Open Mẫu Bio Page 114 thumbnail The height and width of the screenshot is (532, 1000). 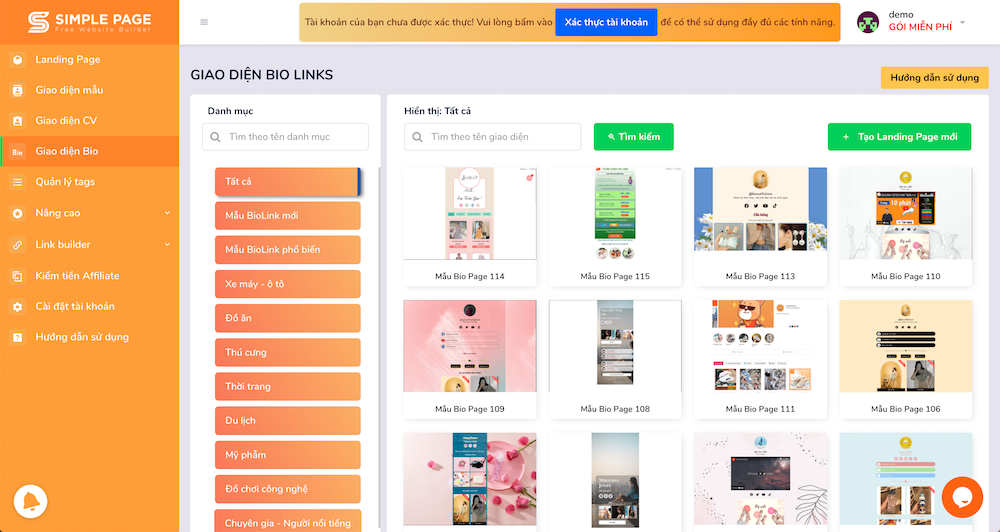click(470, 214)
